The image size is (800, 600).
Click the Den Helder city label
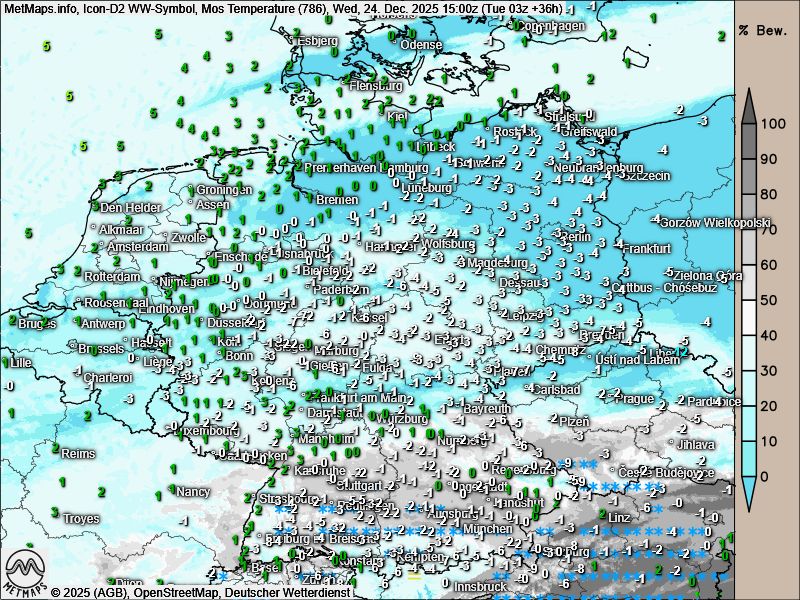pos(130,207)
